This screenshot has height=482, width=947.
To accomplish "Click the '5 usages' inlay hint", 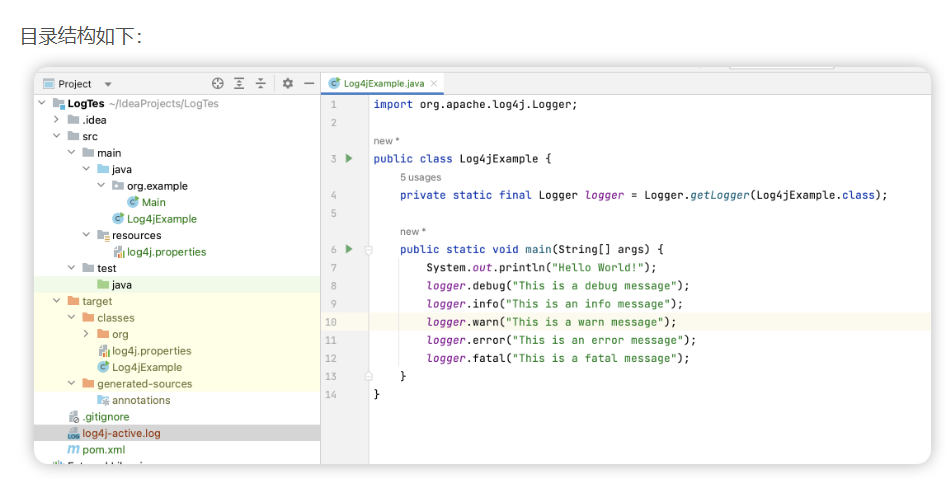I will pos(420,177).
